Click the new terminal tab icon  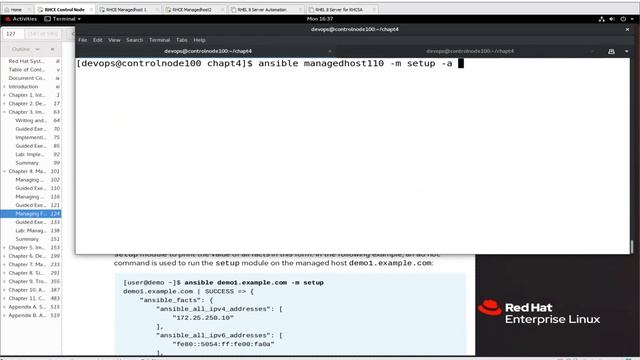611,51
